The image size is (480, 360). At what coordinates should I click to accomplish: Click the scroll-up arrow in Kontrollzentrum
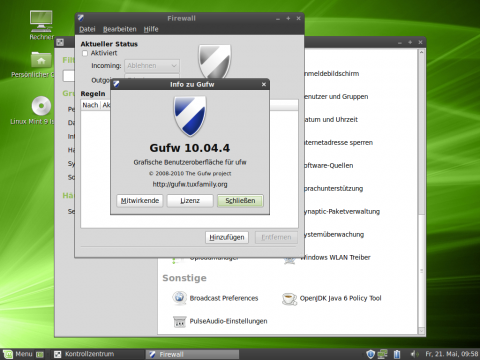coord(421,52)
